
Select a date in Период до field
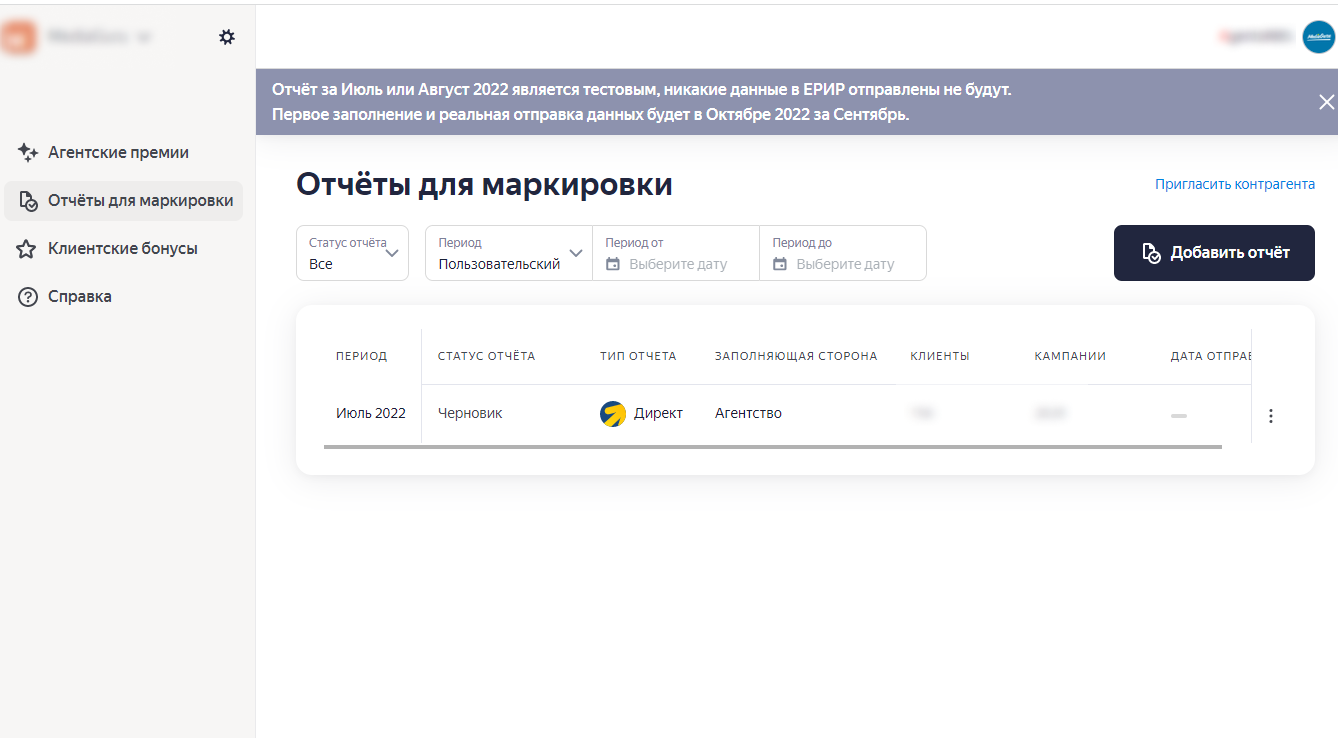point(843,264)
